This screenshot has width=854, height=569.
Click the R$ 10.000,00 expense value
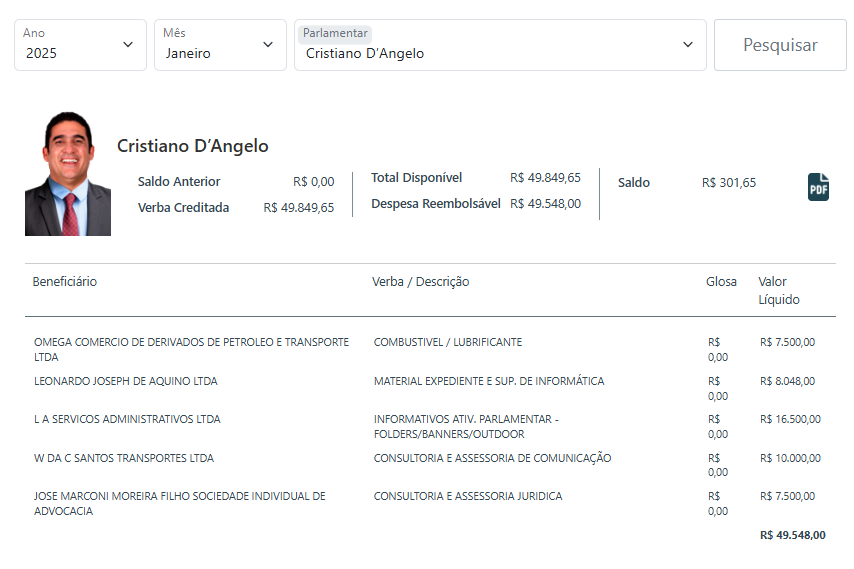790,458
